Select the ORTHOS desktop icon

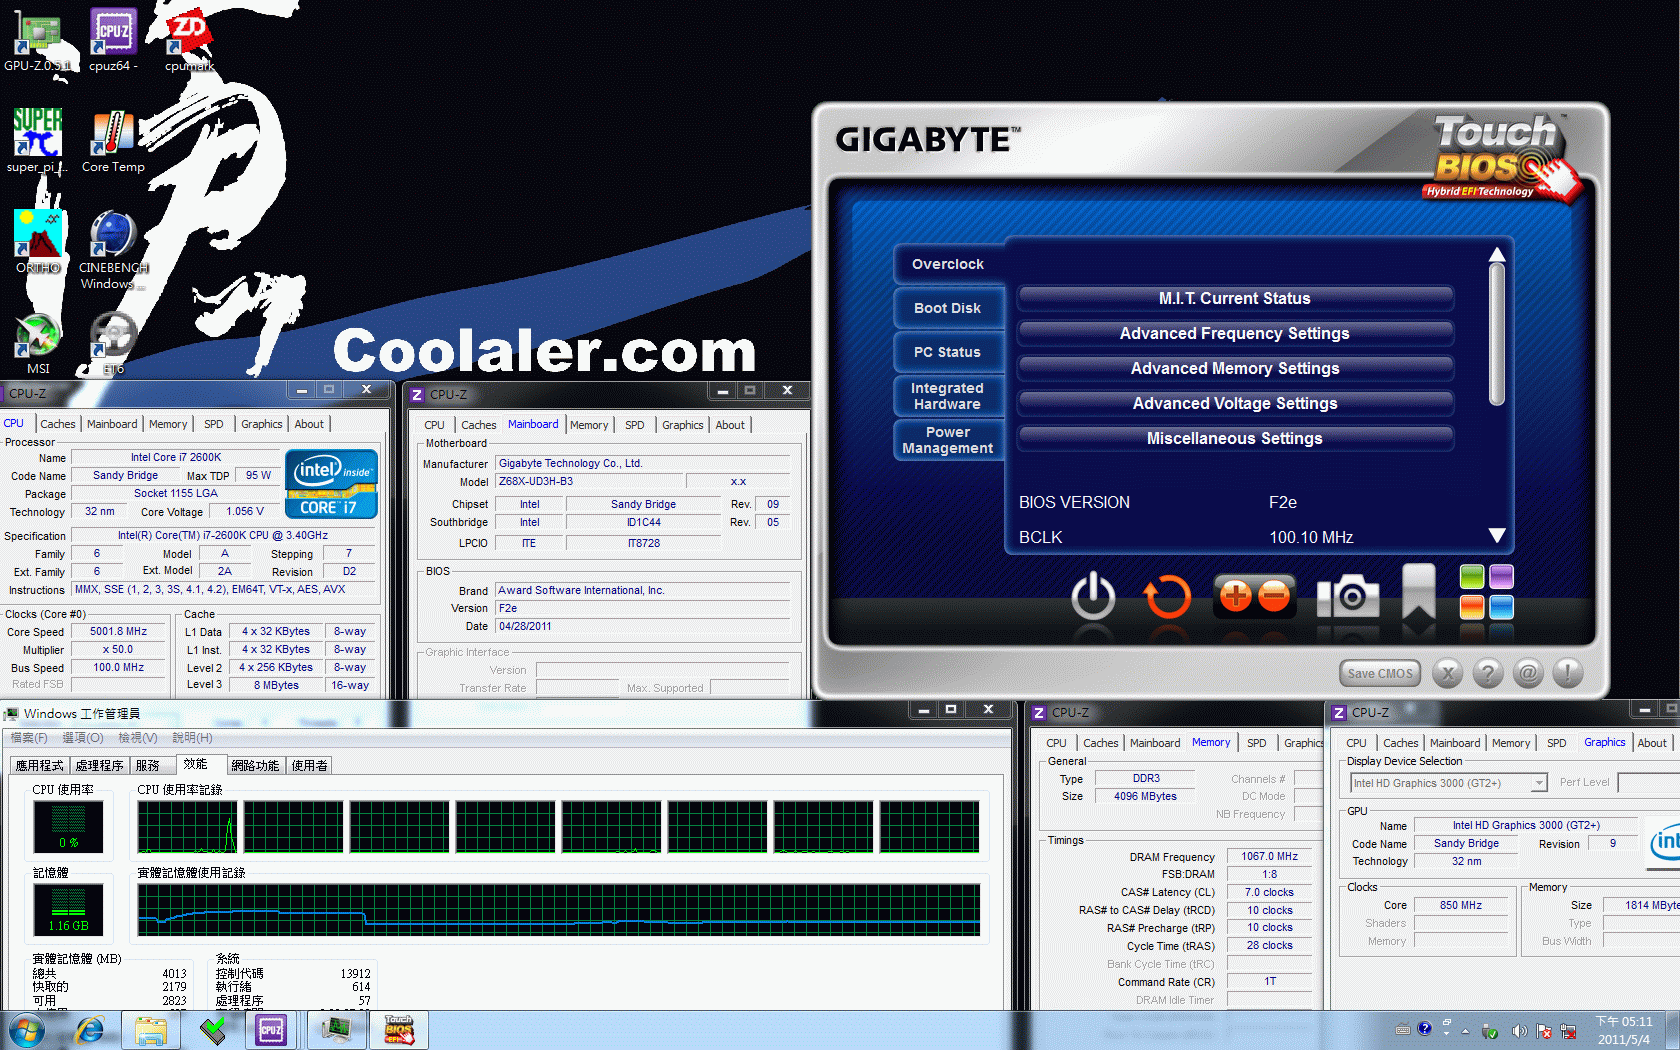tap(38, 241)
